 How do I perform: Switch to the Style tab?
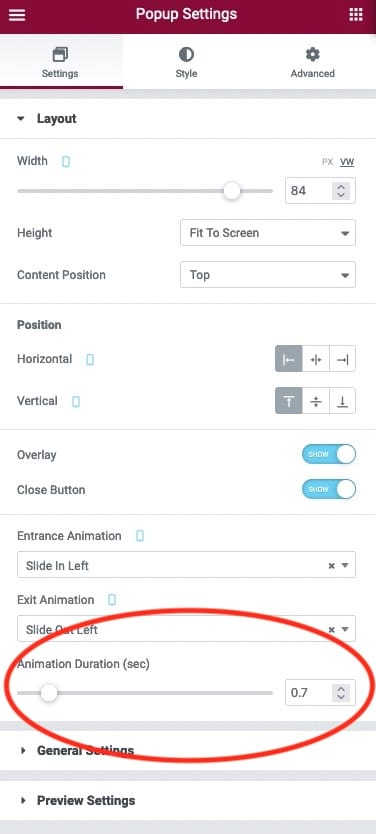pyautogui.click(x=186, y=63)
